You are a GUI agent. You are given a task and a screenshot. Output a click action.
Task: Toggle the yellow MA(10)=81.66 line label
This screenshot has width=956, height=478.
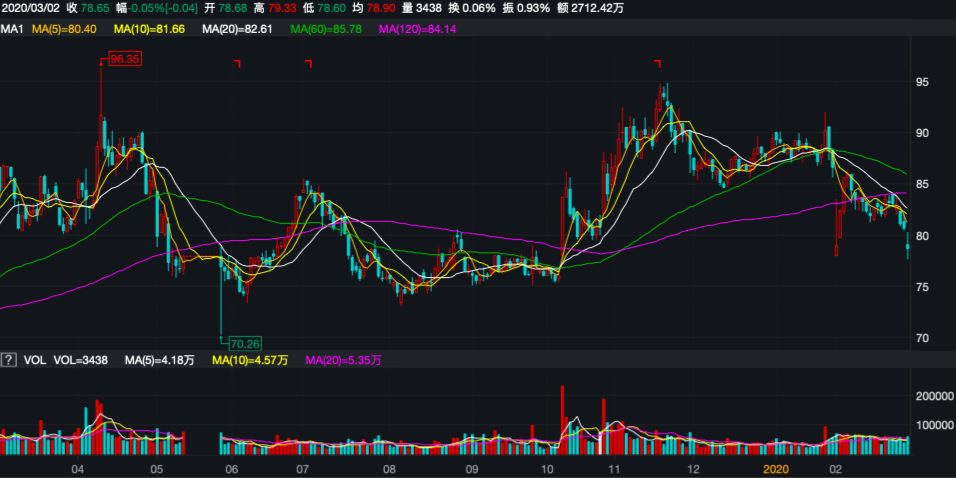click(x=150, y=29)
